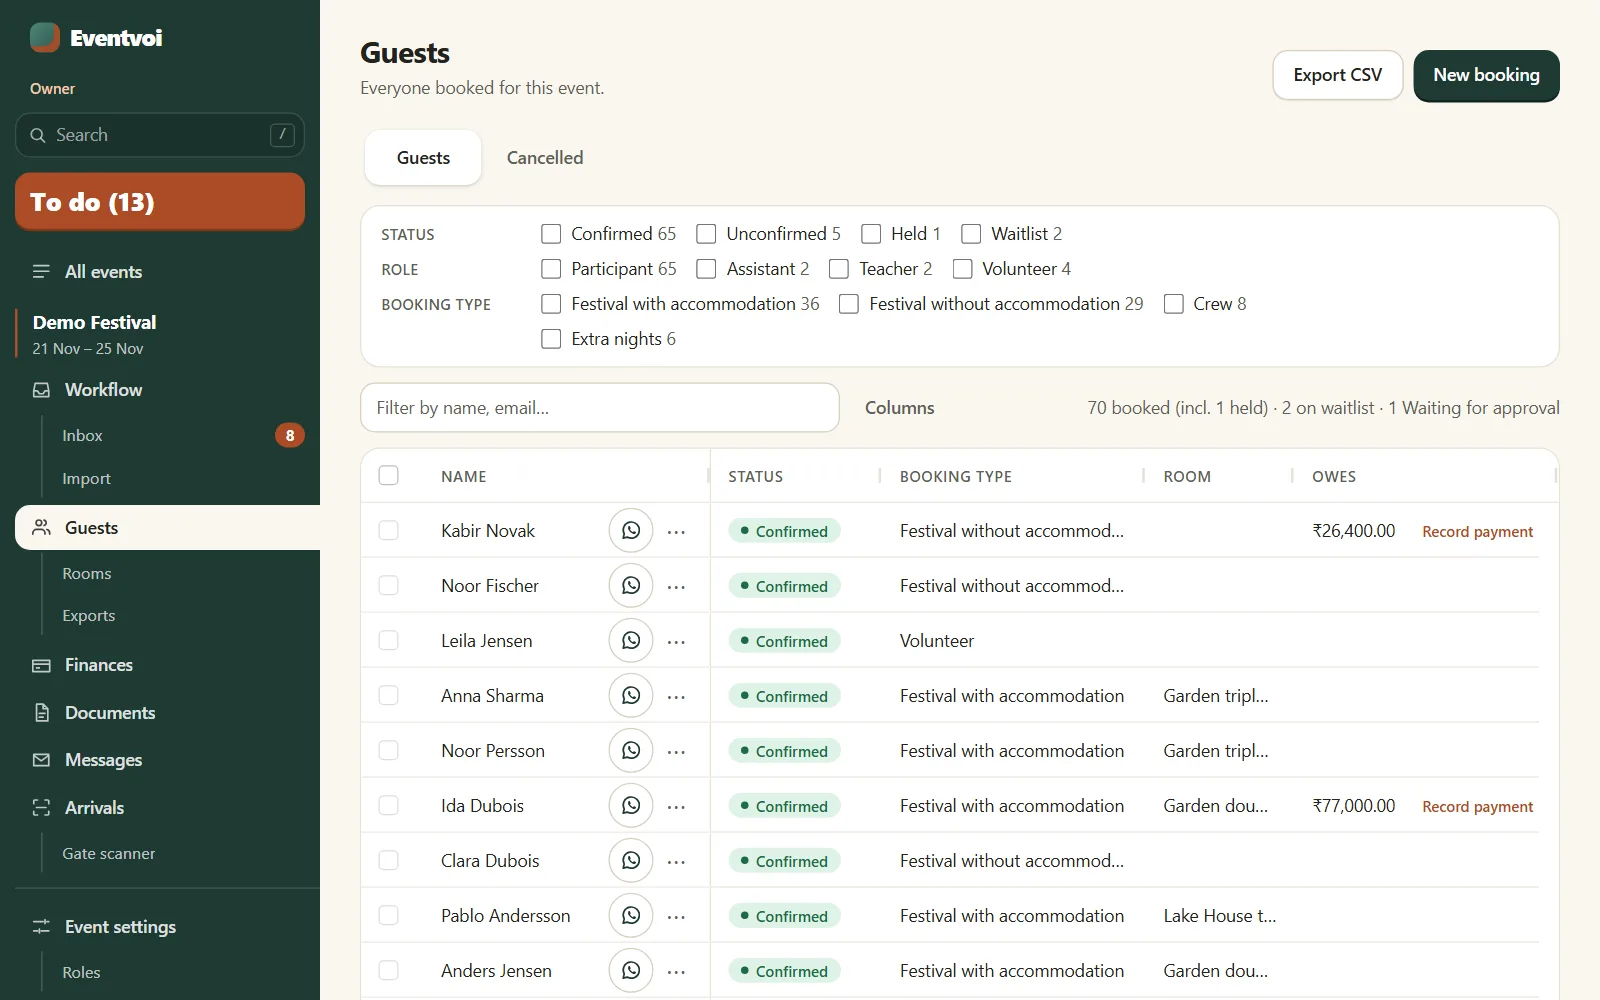The height and width of the screenshot is (1000, 1600).
Task: Open WhatsApp chat for Pablo Andersson
Action: pyautogui.click(x=631, y=916)
